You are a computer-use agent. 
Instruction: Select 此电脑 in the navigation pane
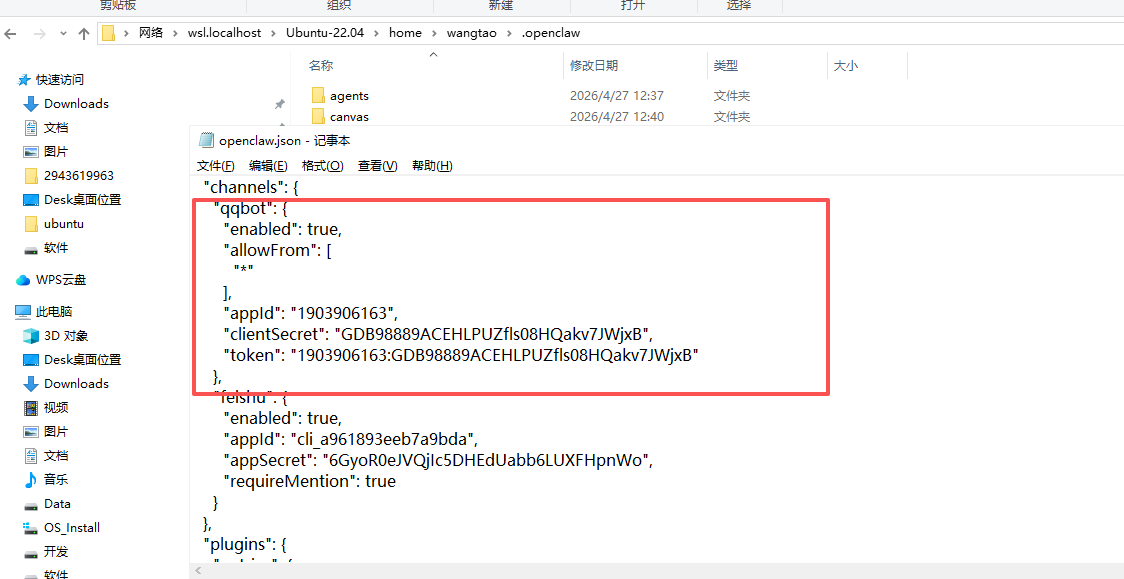(54, 312)
